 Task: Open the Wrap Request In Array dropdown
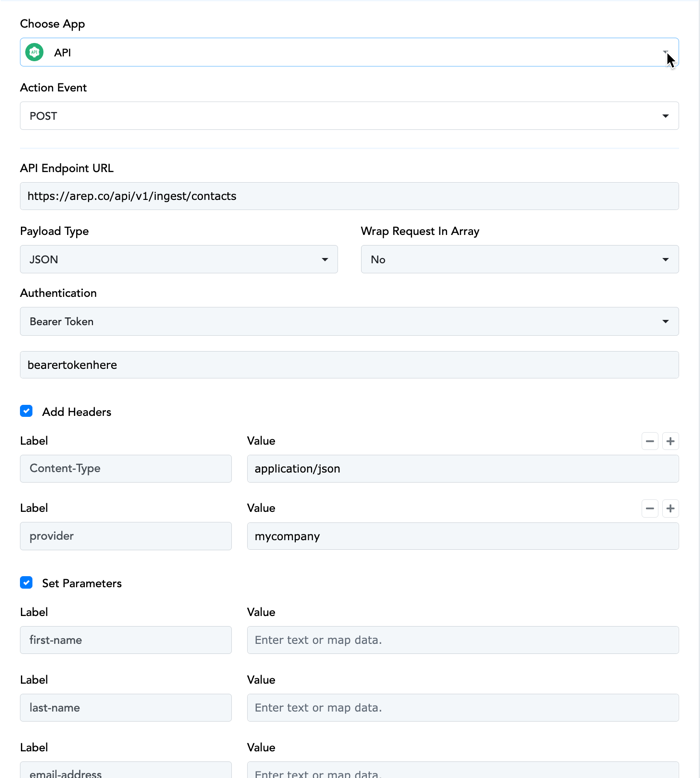pos(519,259)
